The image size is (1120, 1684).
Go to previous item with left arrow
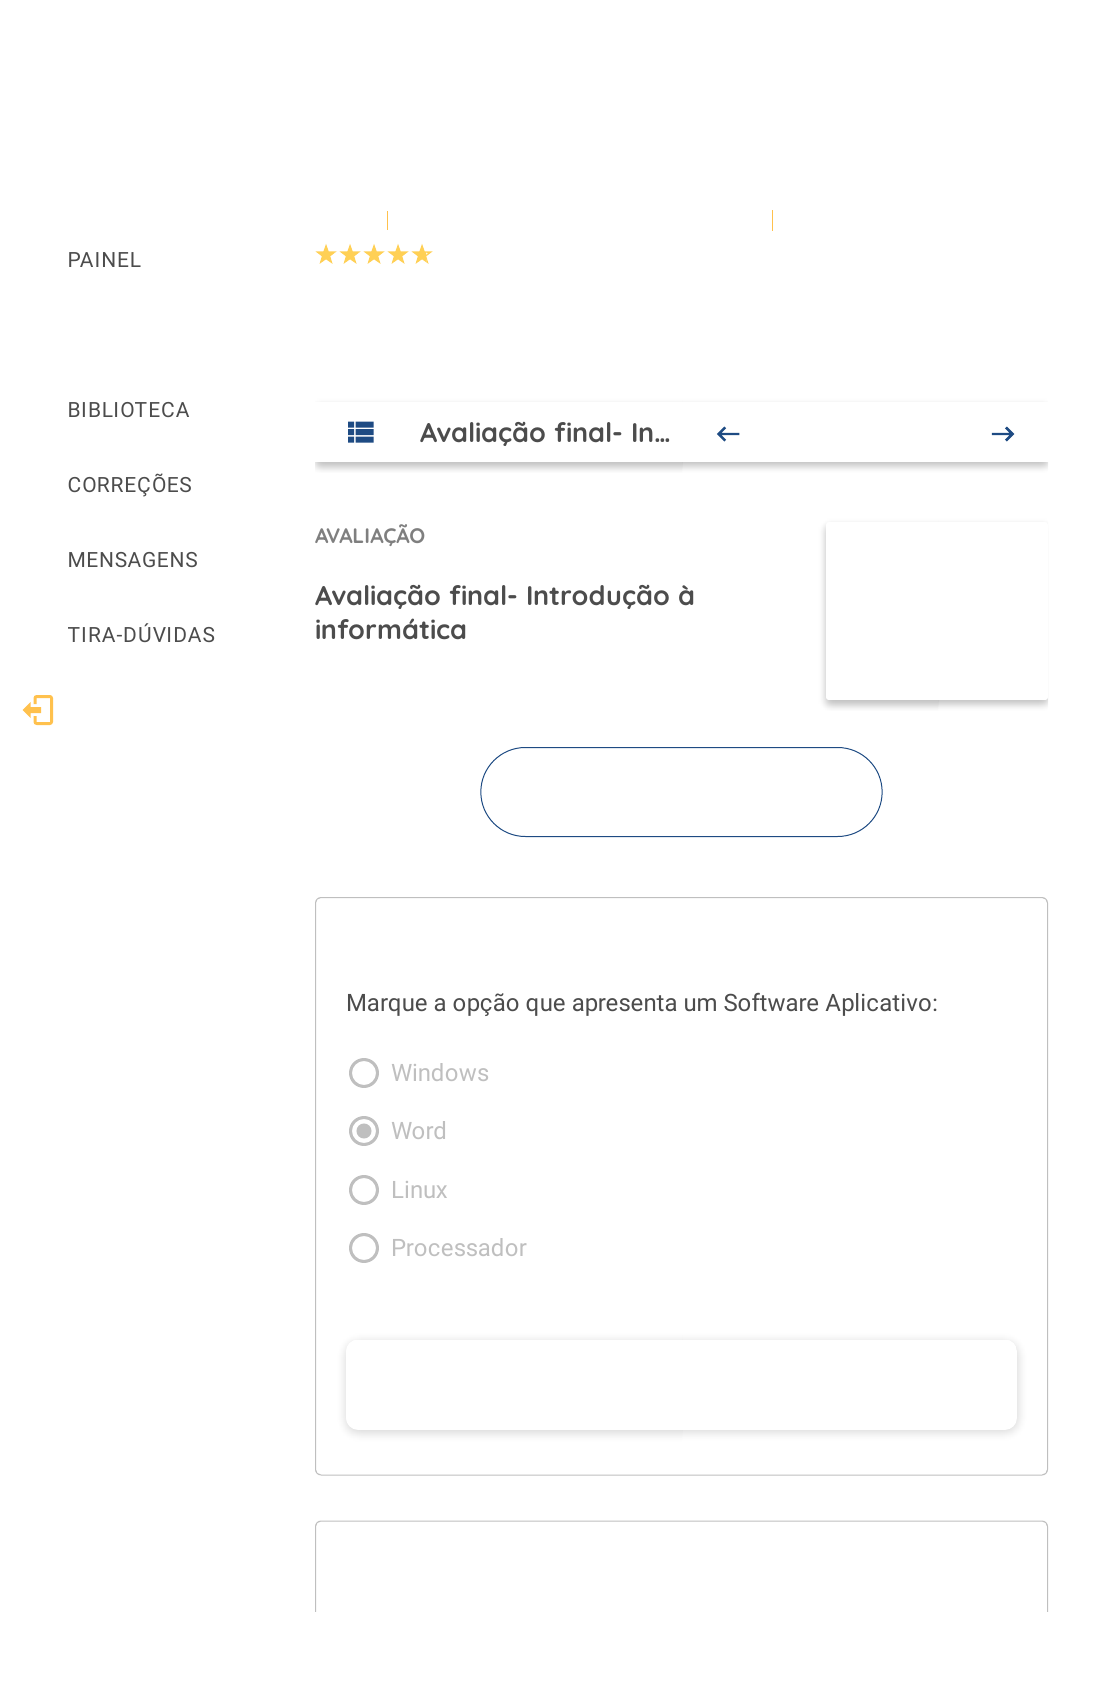[x=728, y=434]
